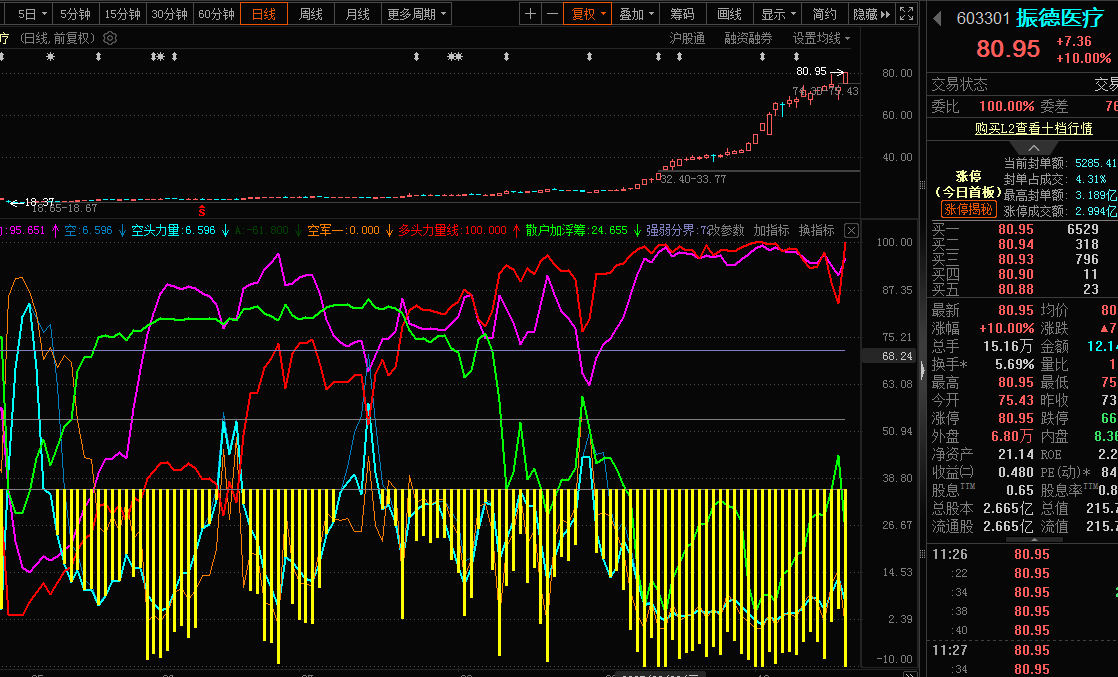Switch to the 周线 weekly tab
The height and width of the screenshot is (677, 1118).
(311, 14)
